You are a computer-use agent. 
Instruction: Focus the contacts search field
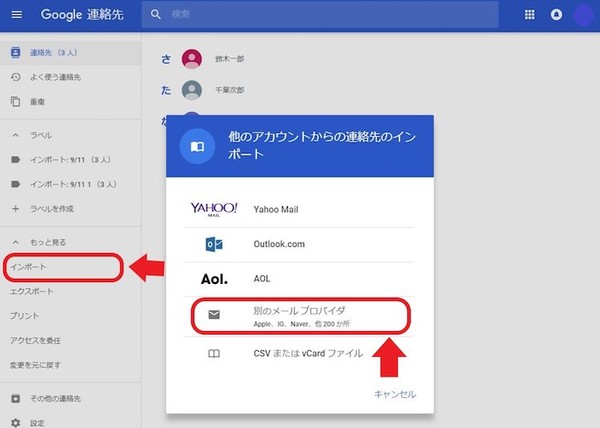pyautogui.click(x=320, y=15)
